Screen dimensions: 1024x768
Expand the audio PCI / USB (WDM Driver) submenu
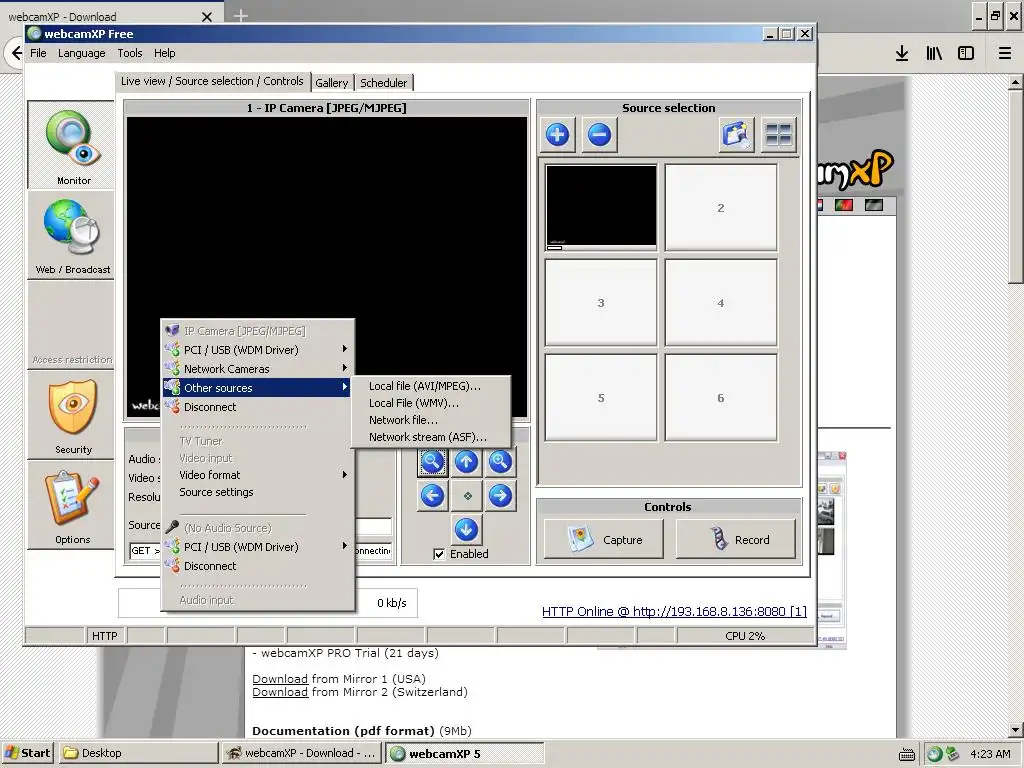pyautogui.click(x=258, y=547)
